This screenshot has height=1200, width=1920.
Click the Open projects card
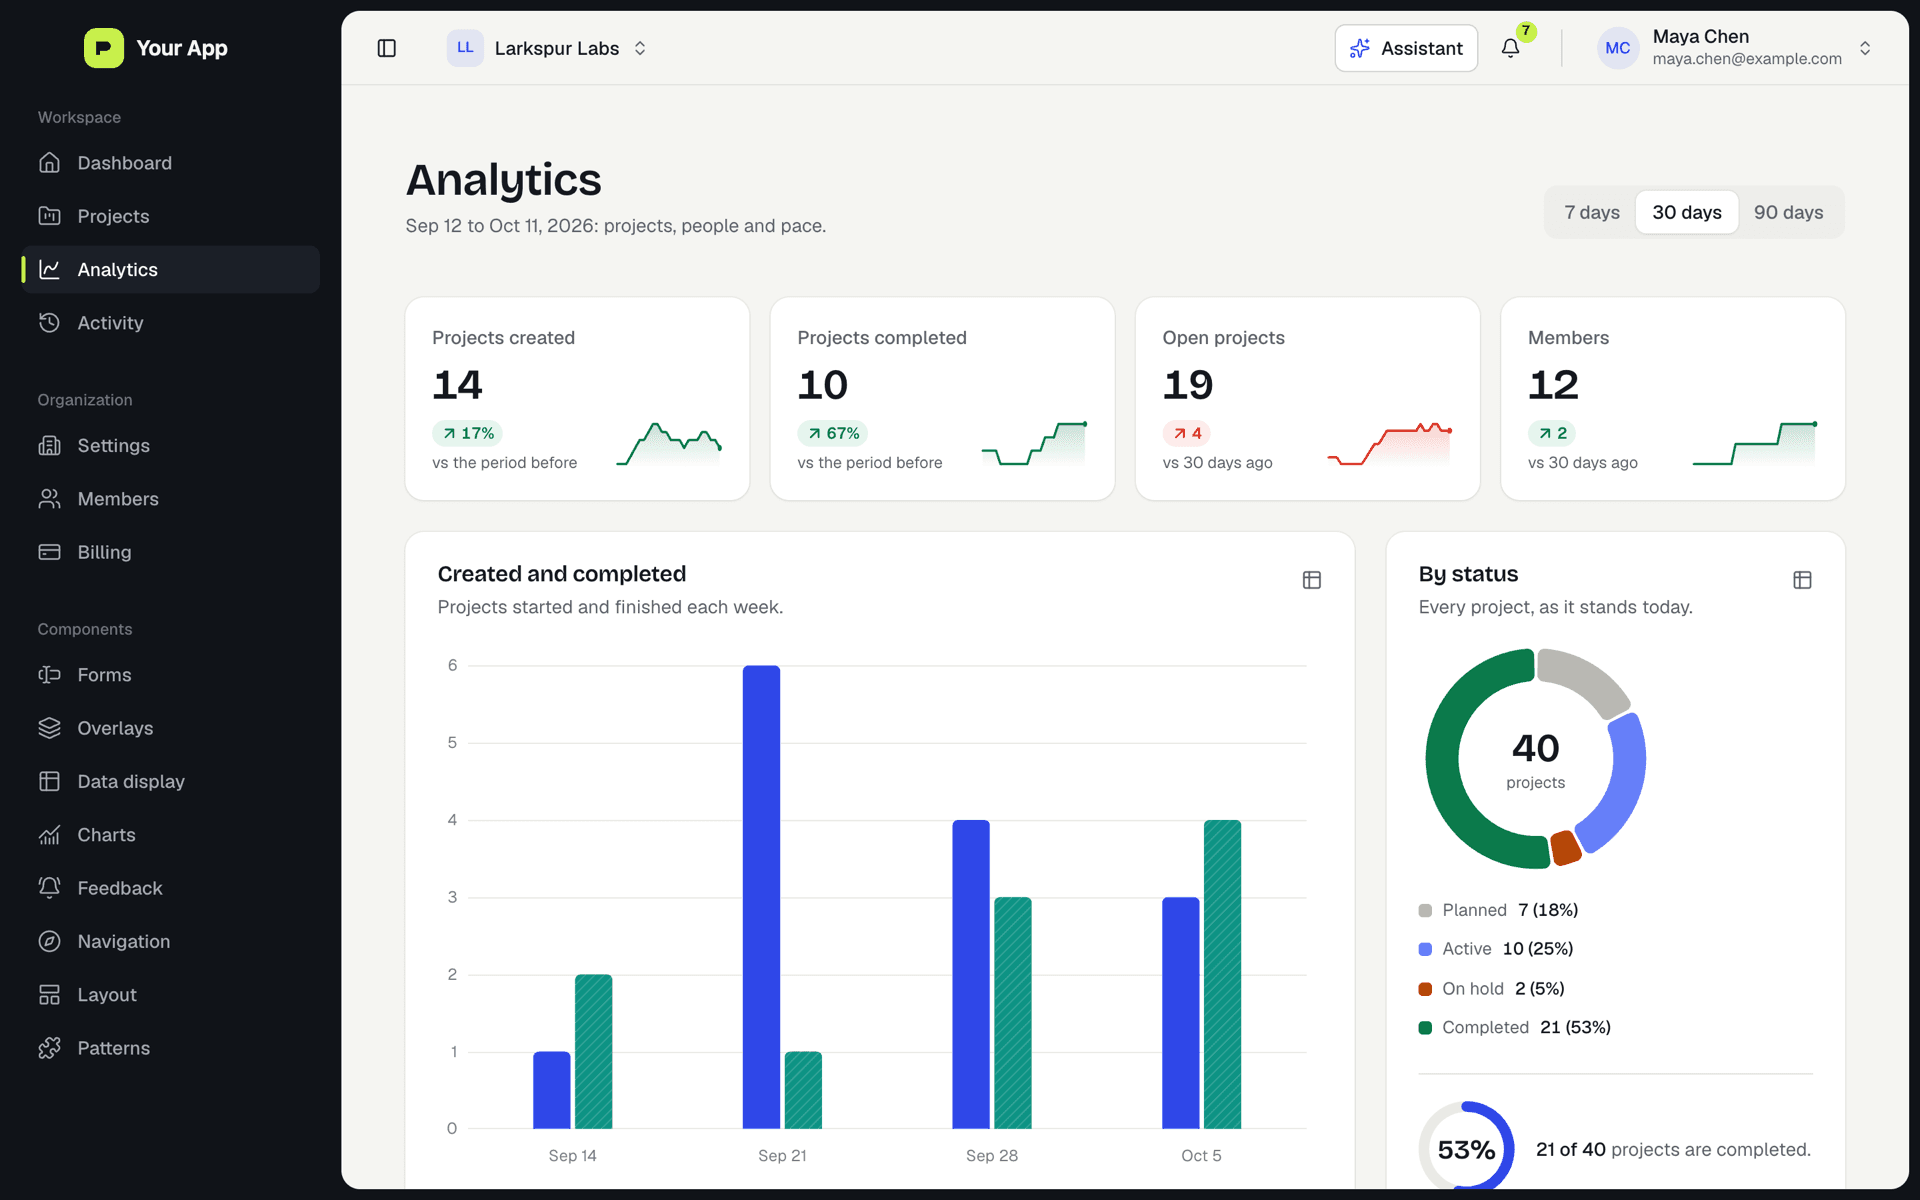(1307, 398)
